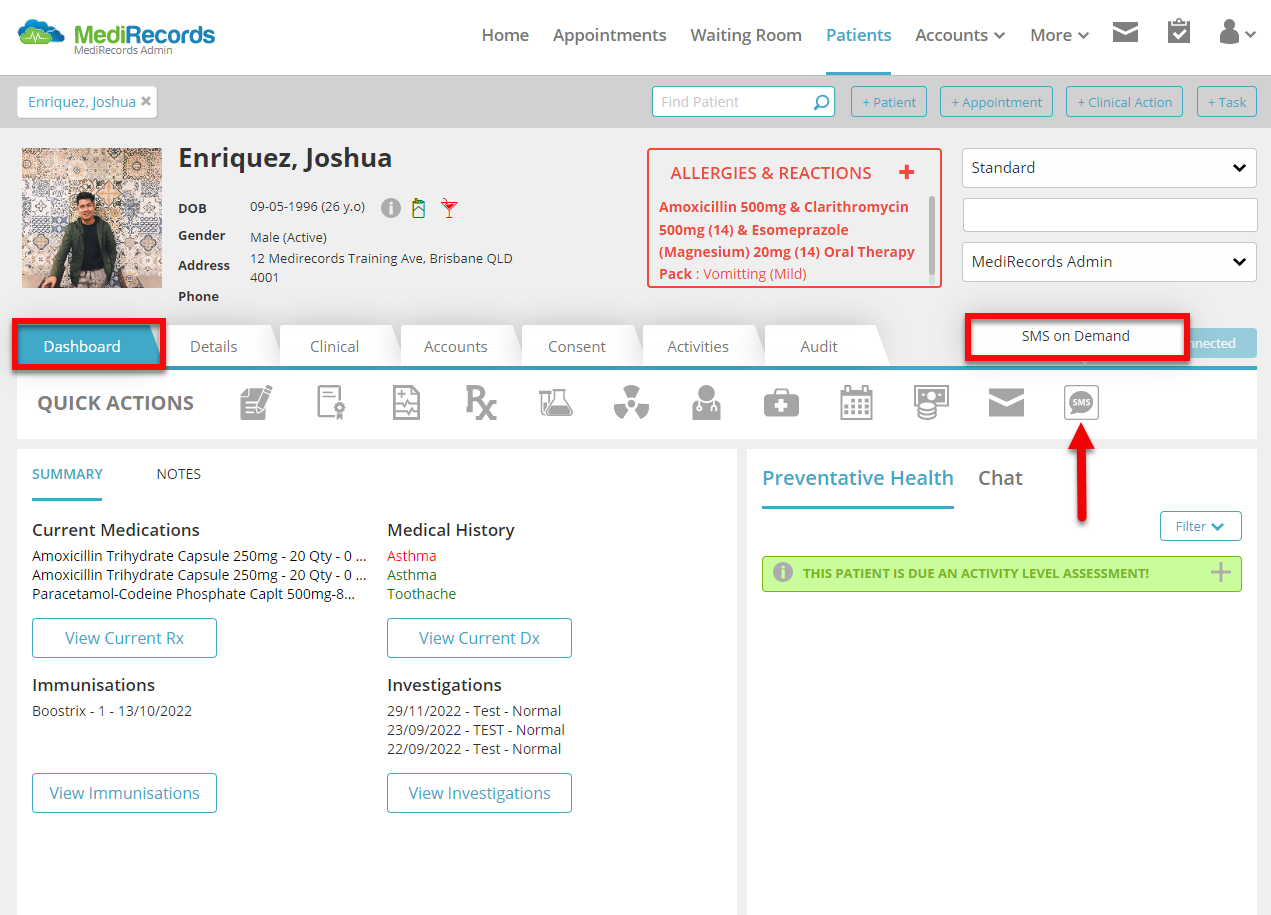
Task: Open the user profile menu icon
Action: (1237, 32)
